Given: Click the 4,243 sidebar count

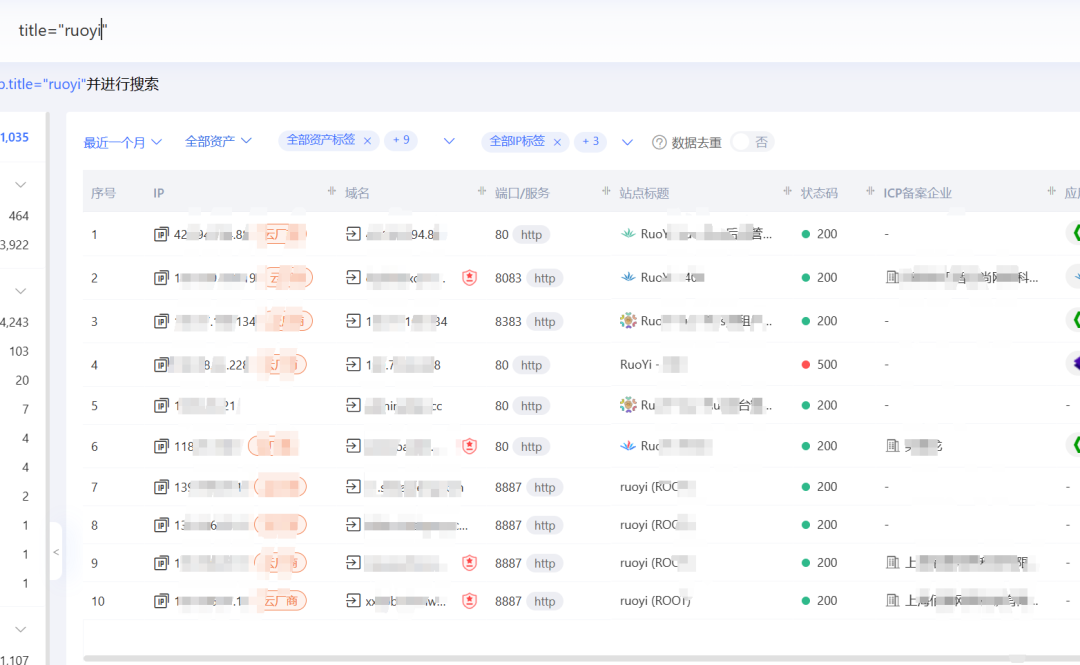Looking at the screenshot, I should point(14,323).
